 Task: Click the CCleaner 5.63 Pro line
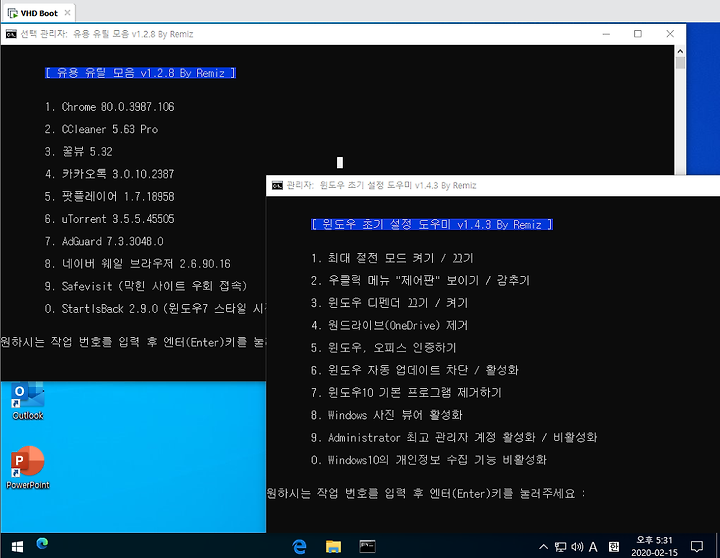pos(101,130)
